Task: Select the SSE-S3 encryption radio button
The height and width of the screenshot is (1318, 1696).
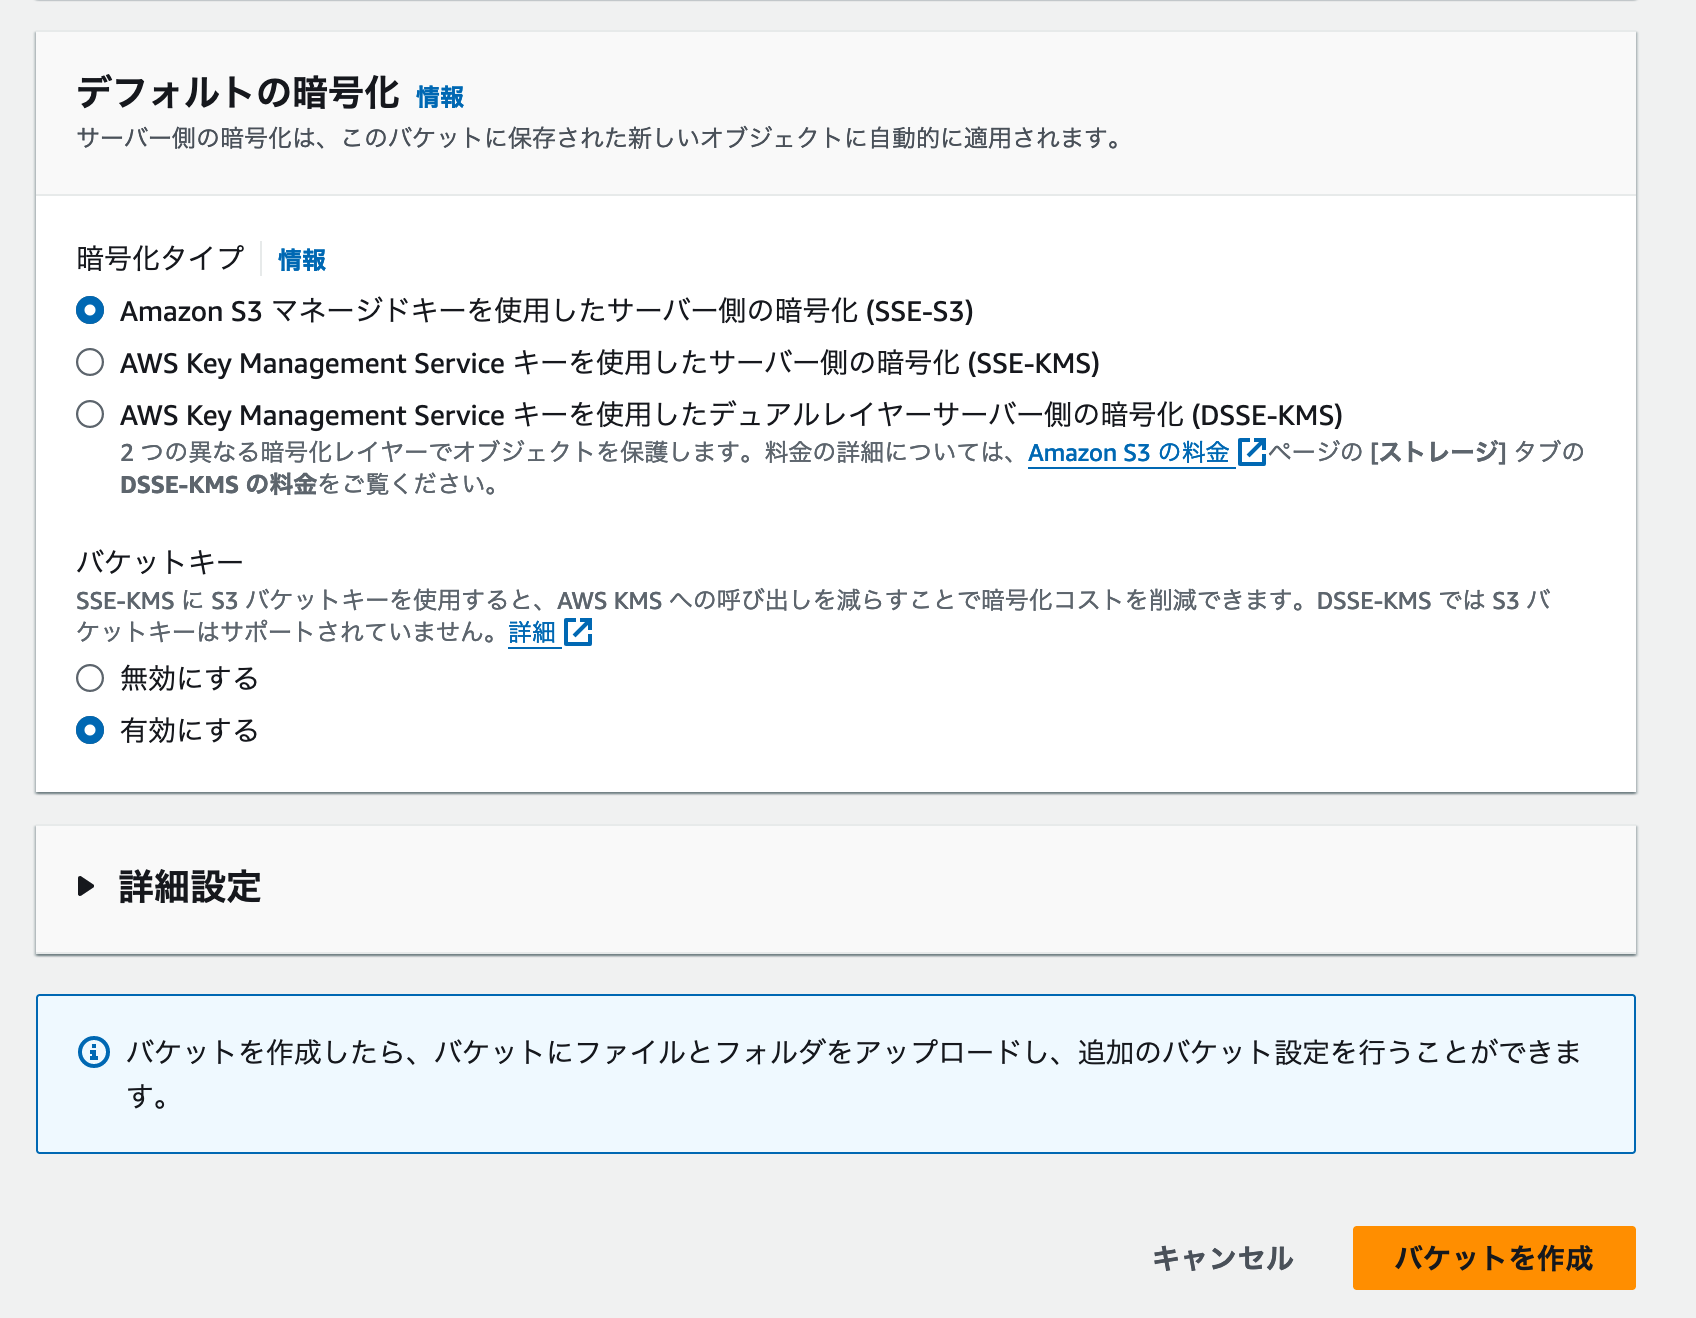Action: tap(89, 311)
